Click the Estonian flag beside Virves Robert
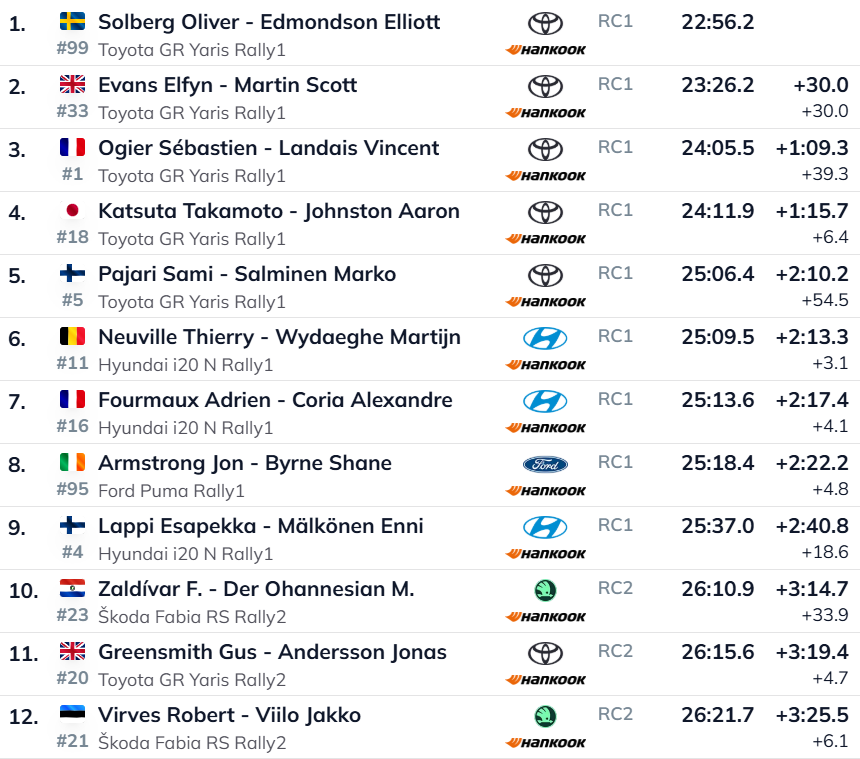 coord(72,714)
